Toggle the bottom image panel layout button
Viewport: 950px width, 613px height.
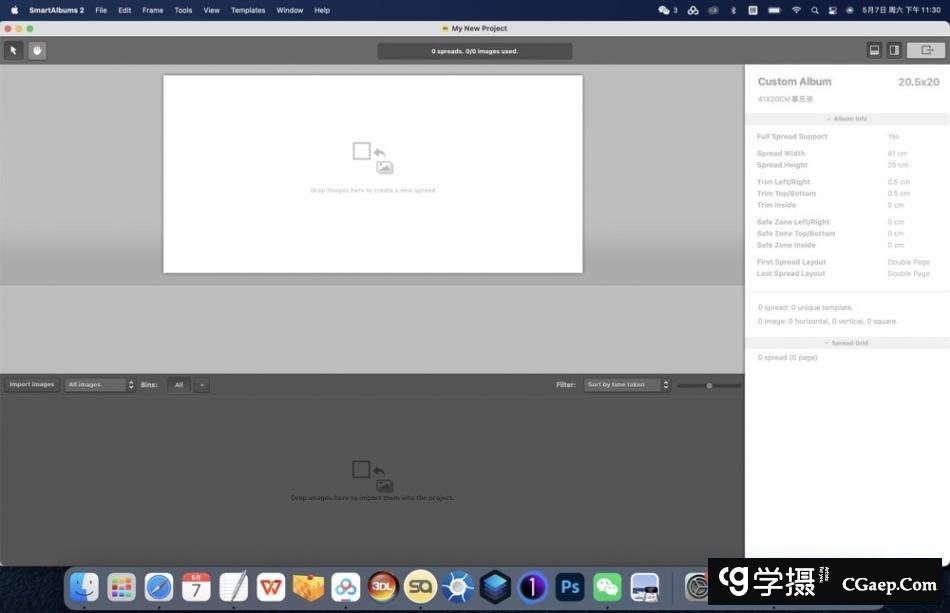(874, 50)
